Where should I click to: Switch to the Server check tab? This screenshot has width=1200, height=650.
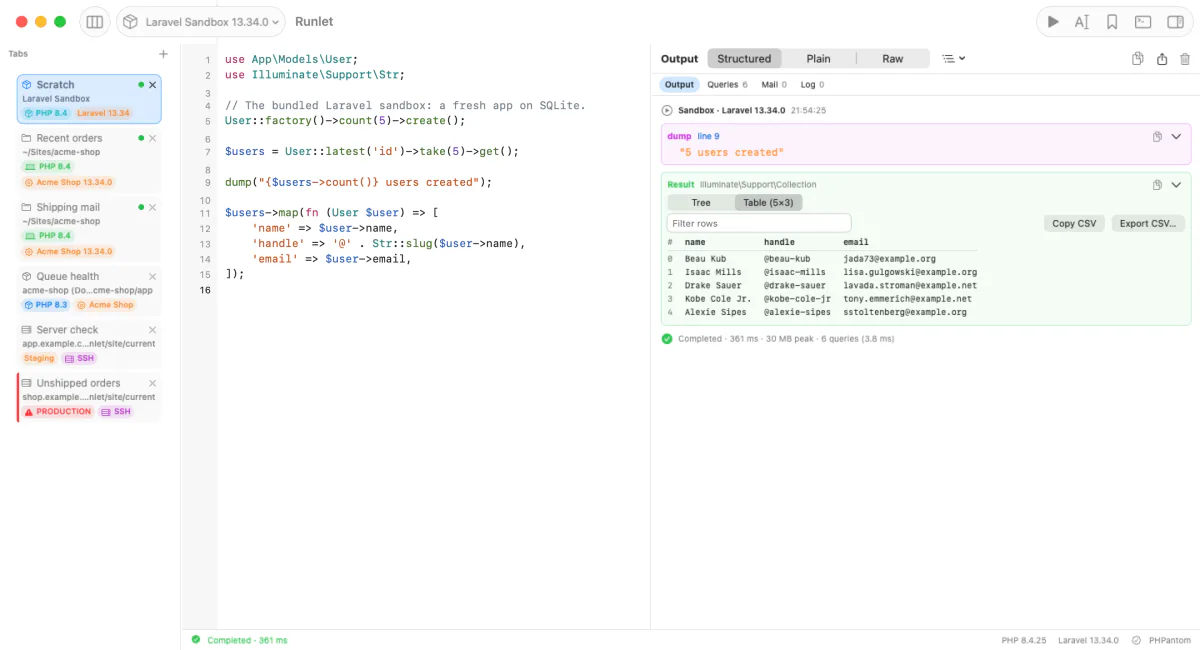(x=88, y=344)
